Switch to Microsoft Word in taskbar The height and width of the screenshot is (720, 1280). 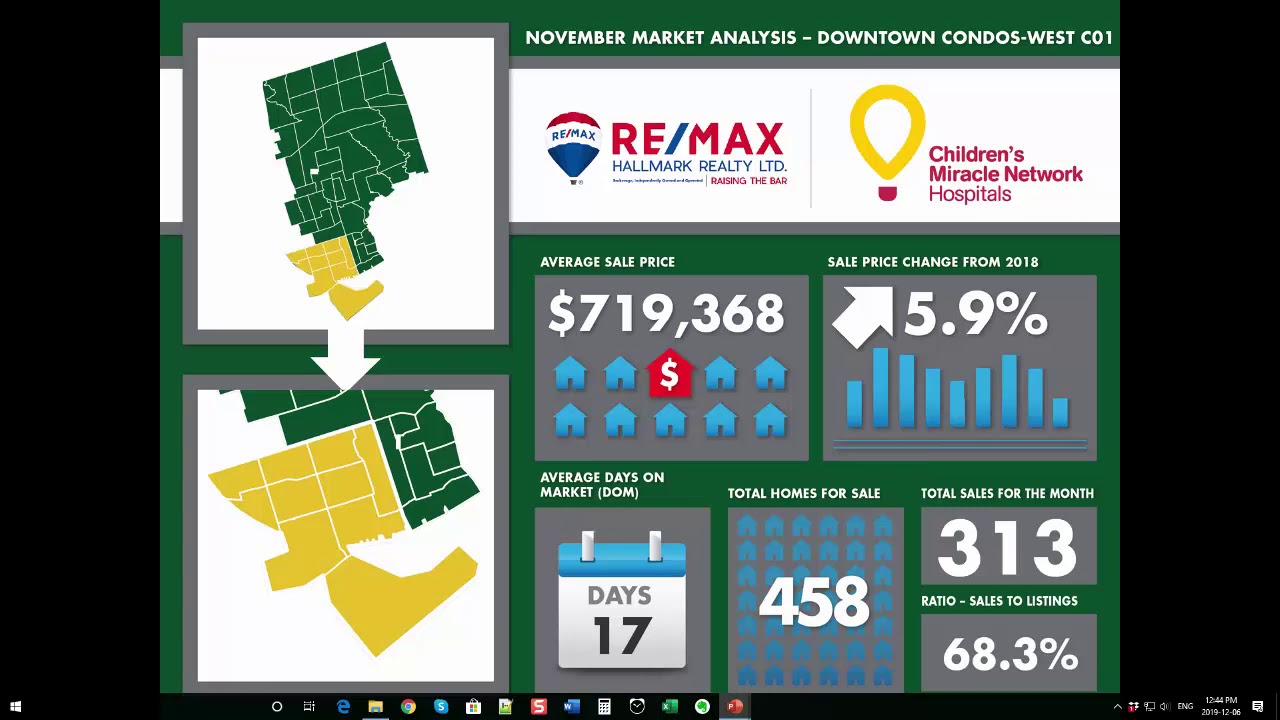coord(571,707)
